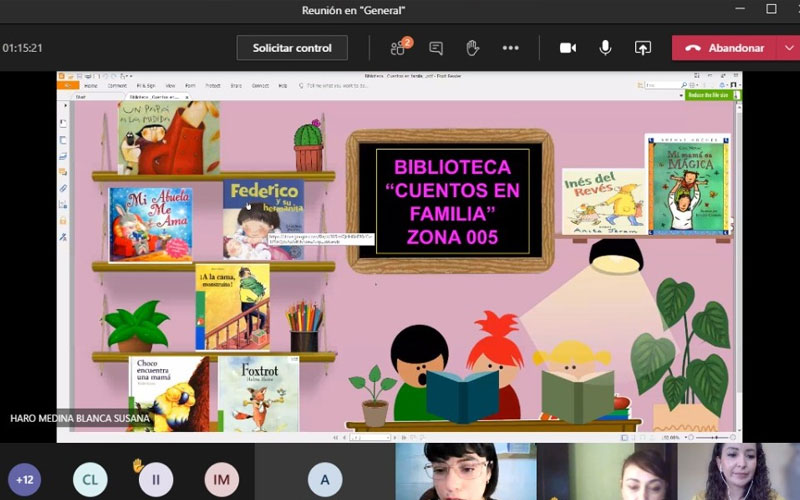The image size is (800, 500).
Task: Raise your hand in the meeting
Action: tap(472, 48)
